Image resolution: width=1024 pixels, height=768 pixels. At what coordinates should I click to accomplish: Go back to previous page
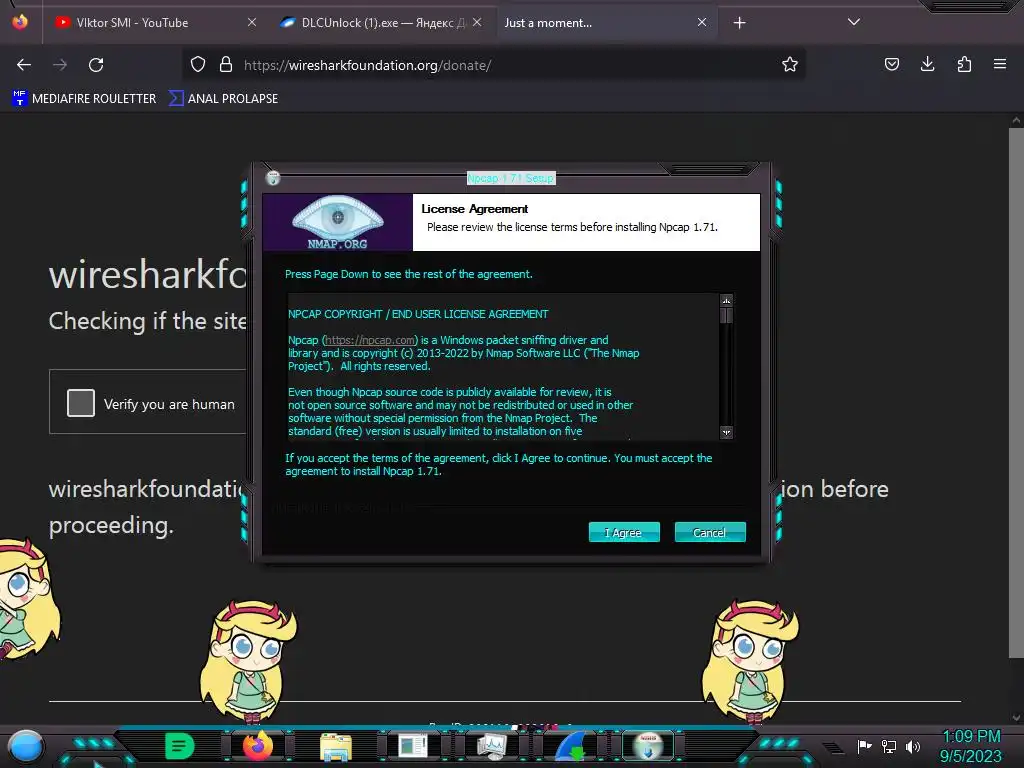(24, 65)
